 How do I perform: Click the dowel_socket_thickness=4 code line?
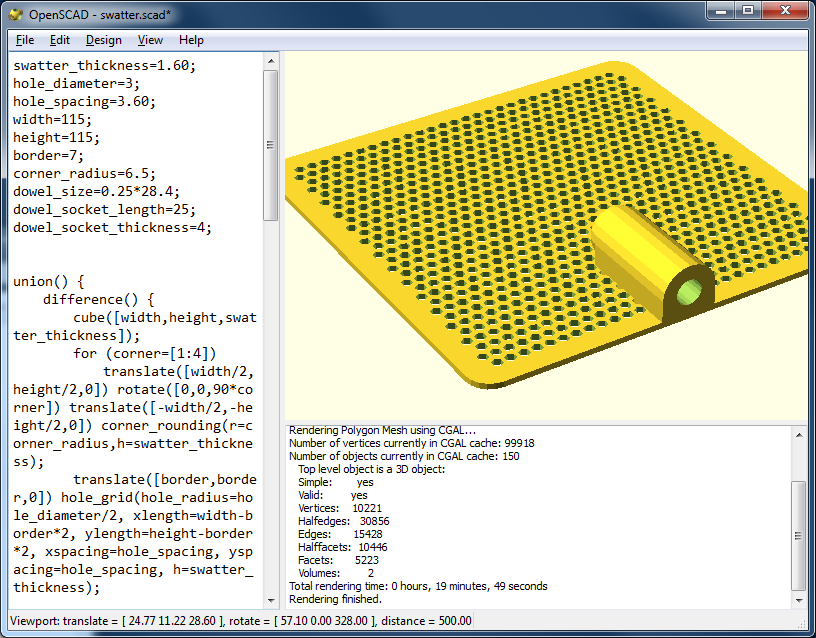[x=112, y=227]
